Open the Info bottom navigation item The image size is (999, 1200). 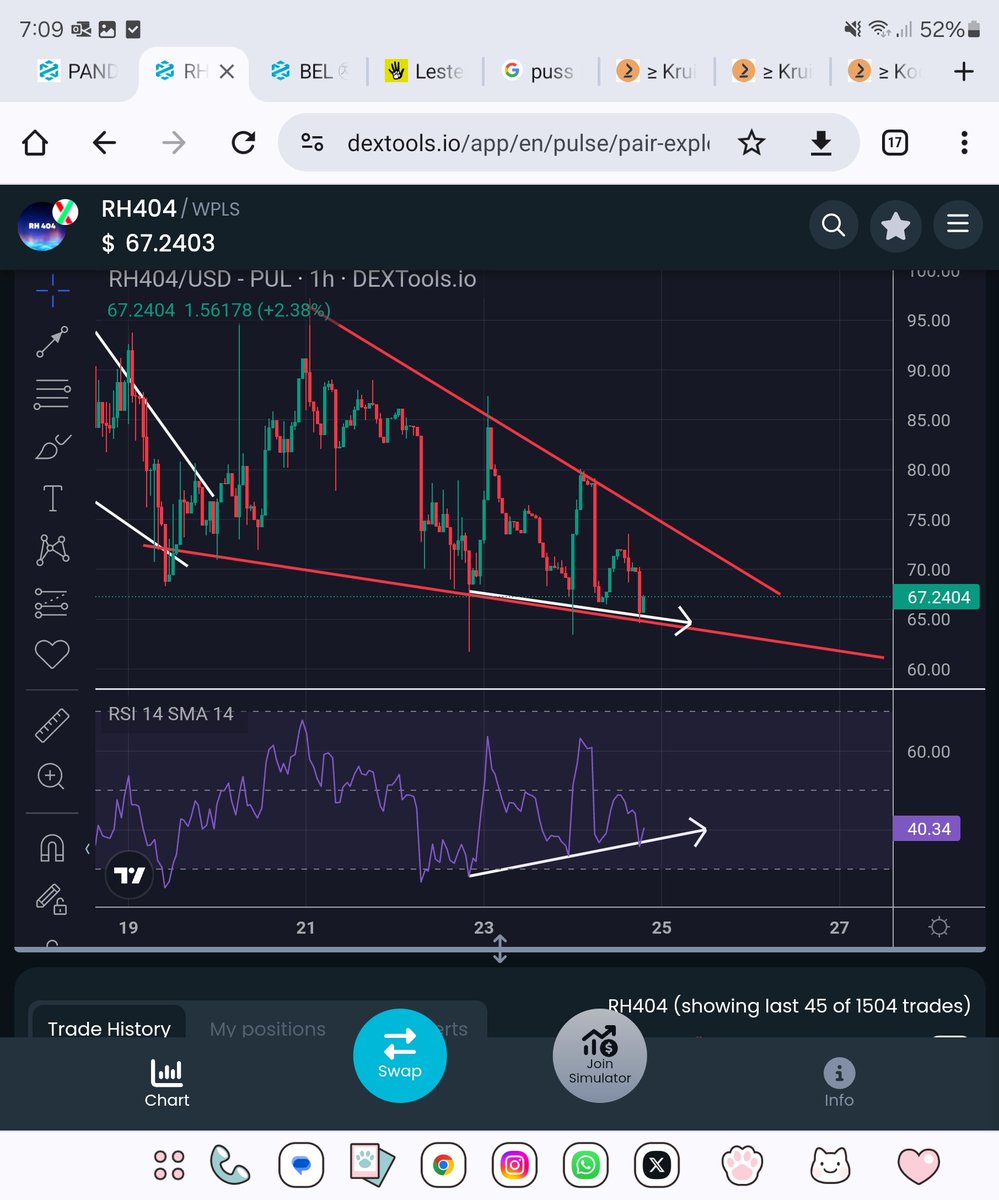[x=838, y=1084]
